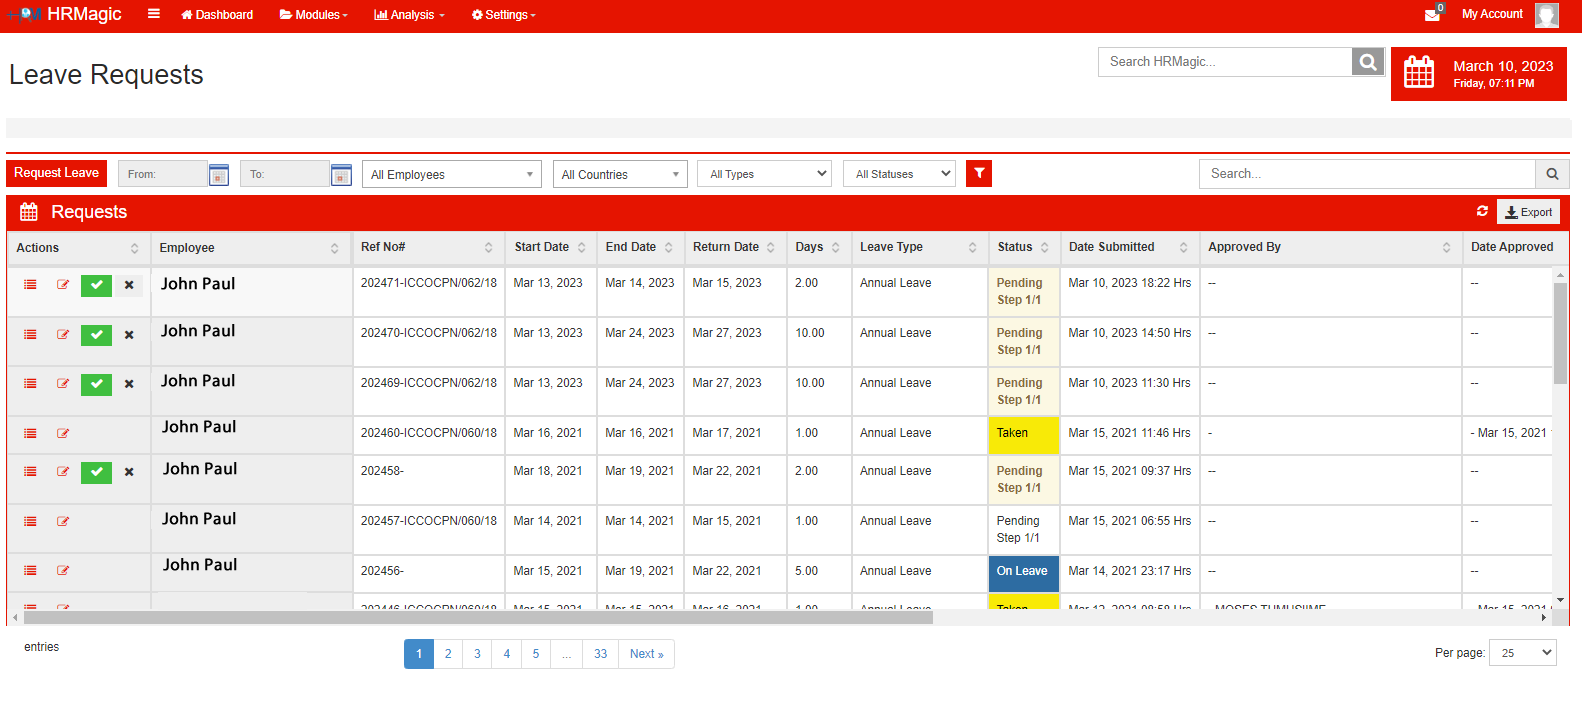Click the horizontal scrollbar under the table
This screenshot has width=1582, height=702.
tap(478, 618)
